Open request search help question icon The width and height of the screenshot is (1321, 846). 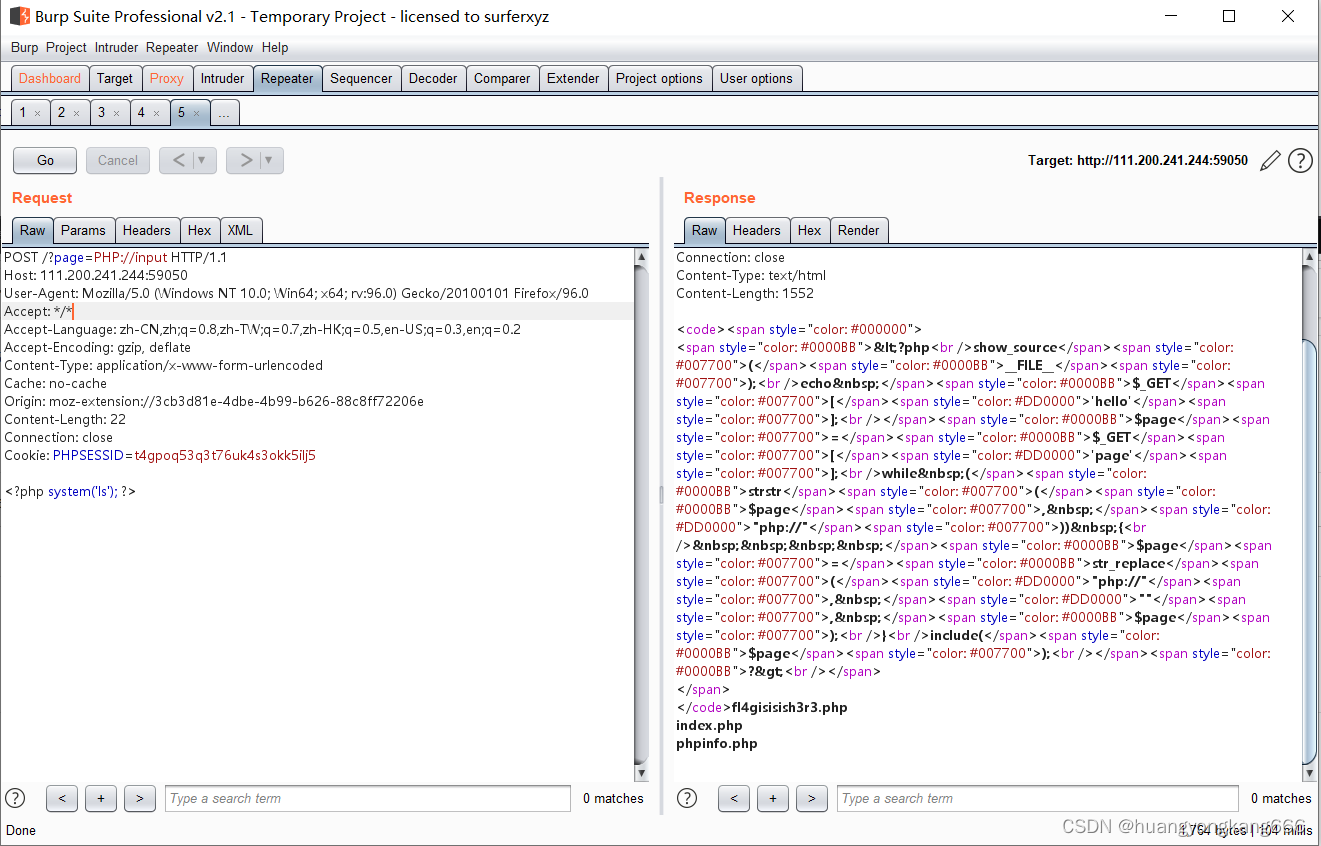tap(15, 798)
